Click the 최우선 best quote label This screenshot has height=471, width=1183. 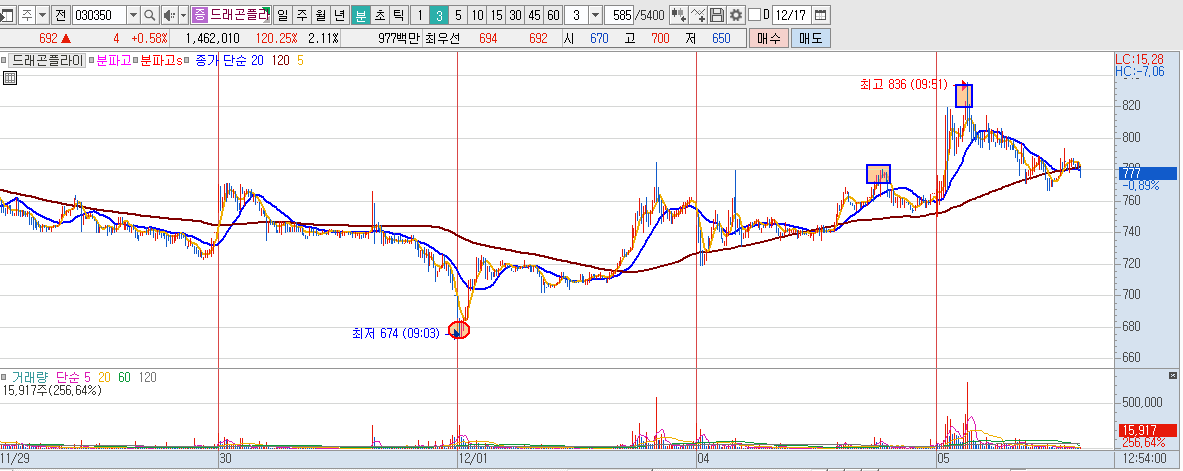point(442,38)
